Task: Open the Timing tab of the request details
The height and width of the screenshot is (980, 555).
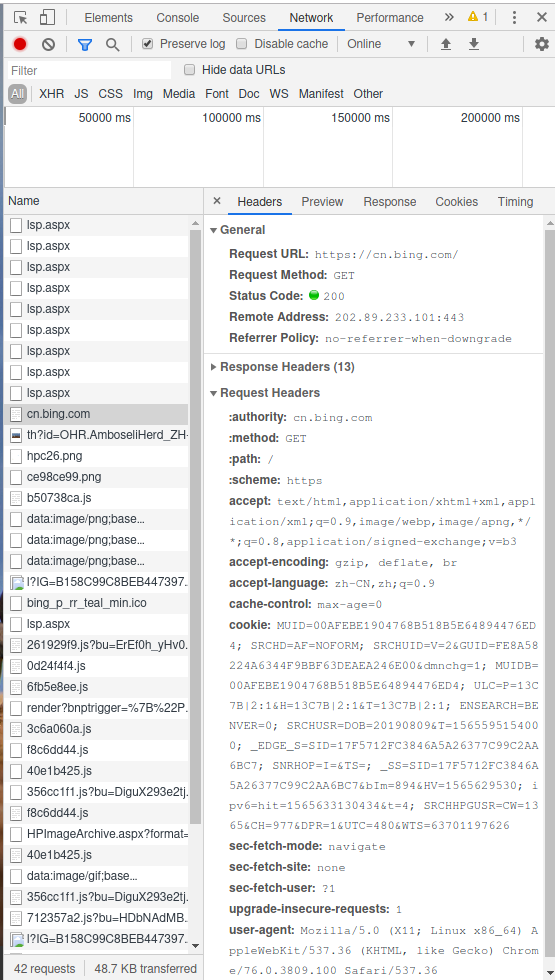Action: pos(516,202)
